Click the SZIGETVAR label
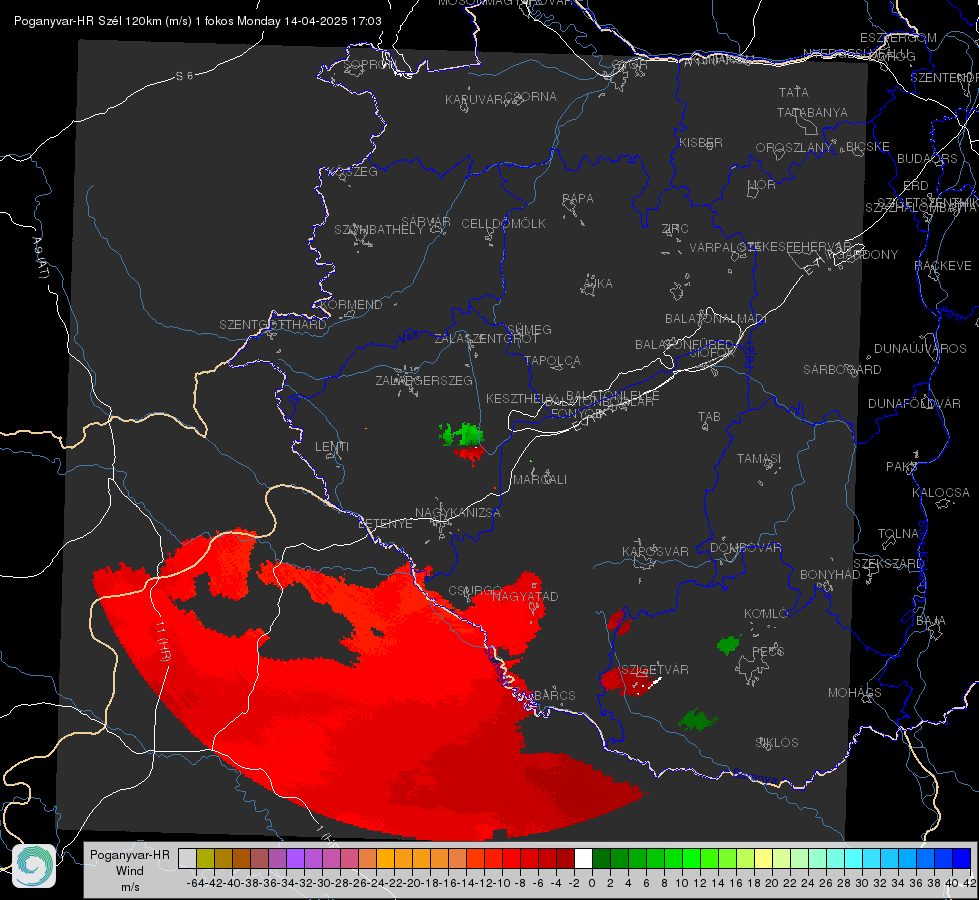 [x=655, y=670]
